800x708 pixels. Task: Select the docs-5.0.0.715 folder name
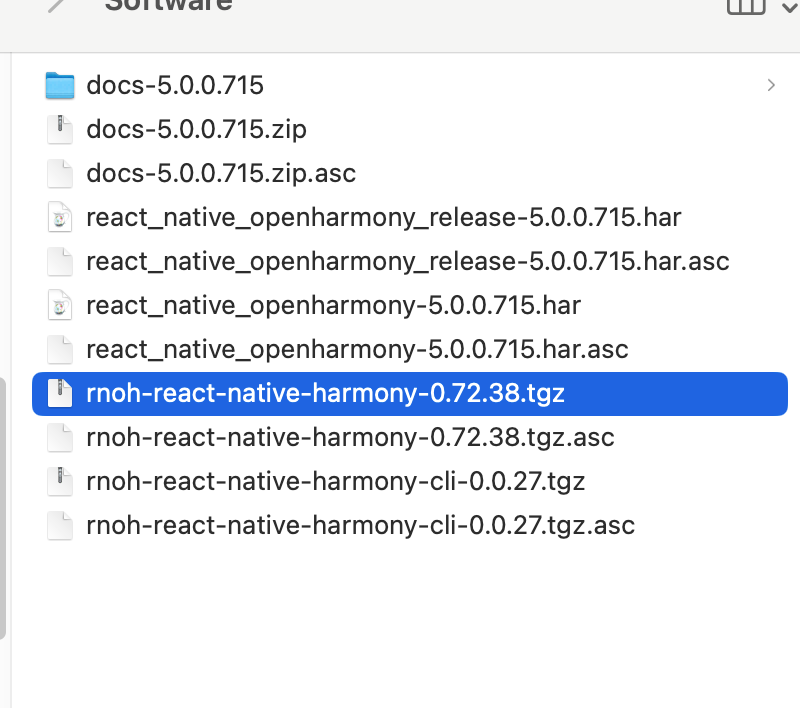[175, 85]
